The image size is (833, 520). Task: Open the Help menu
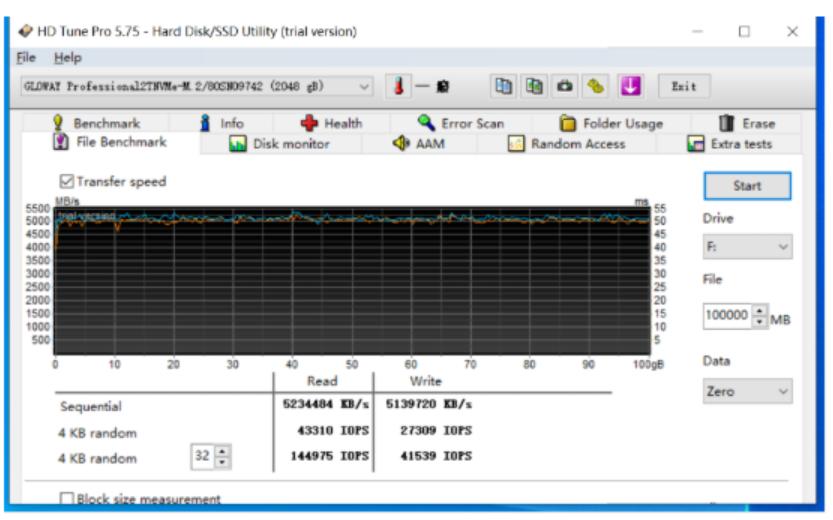(x=68, y=58)
